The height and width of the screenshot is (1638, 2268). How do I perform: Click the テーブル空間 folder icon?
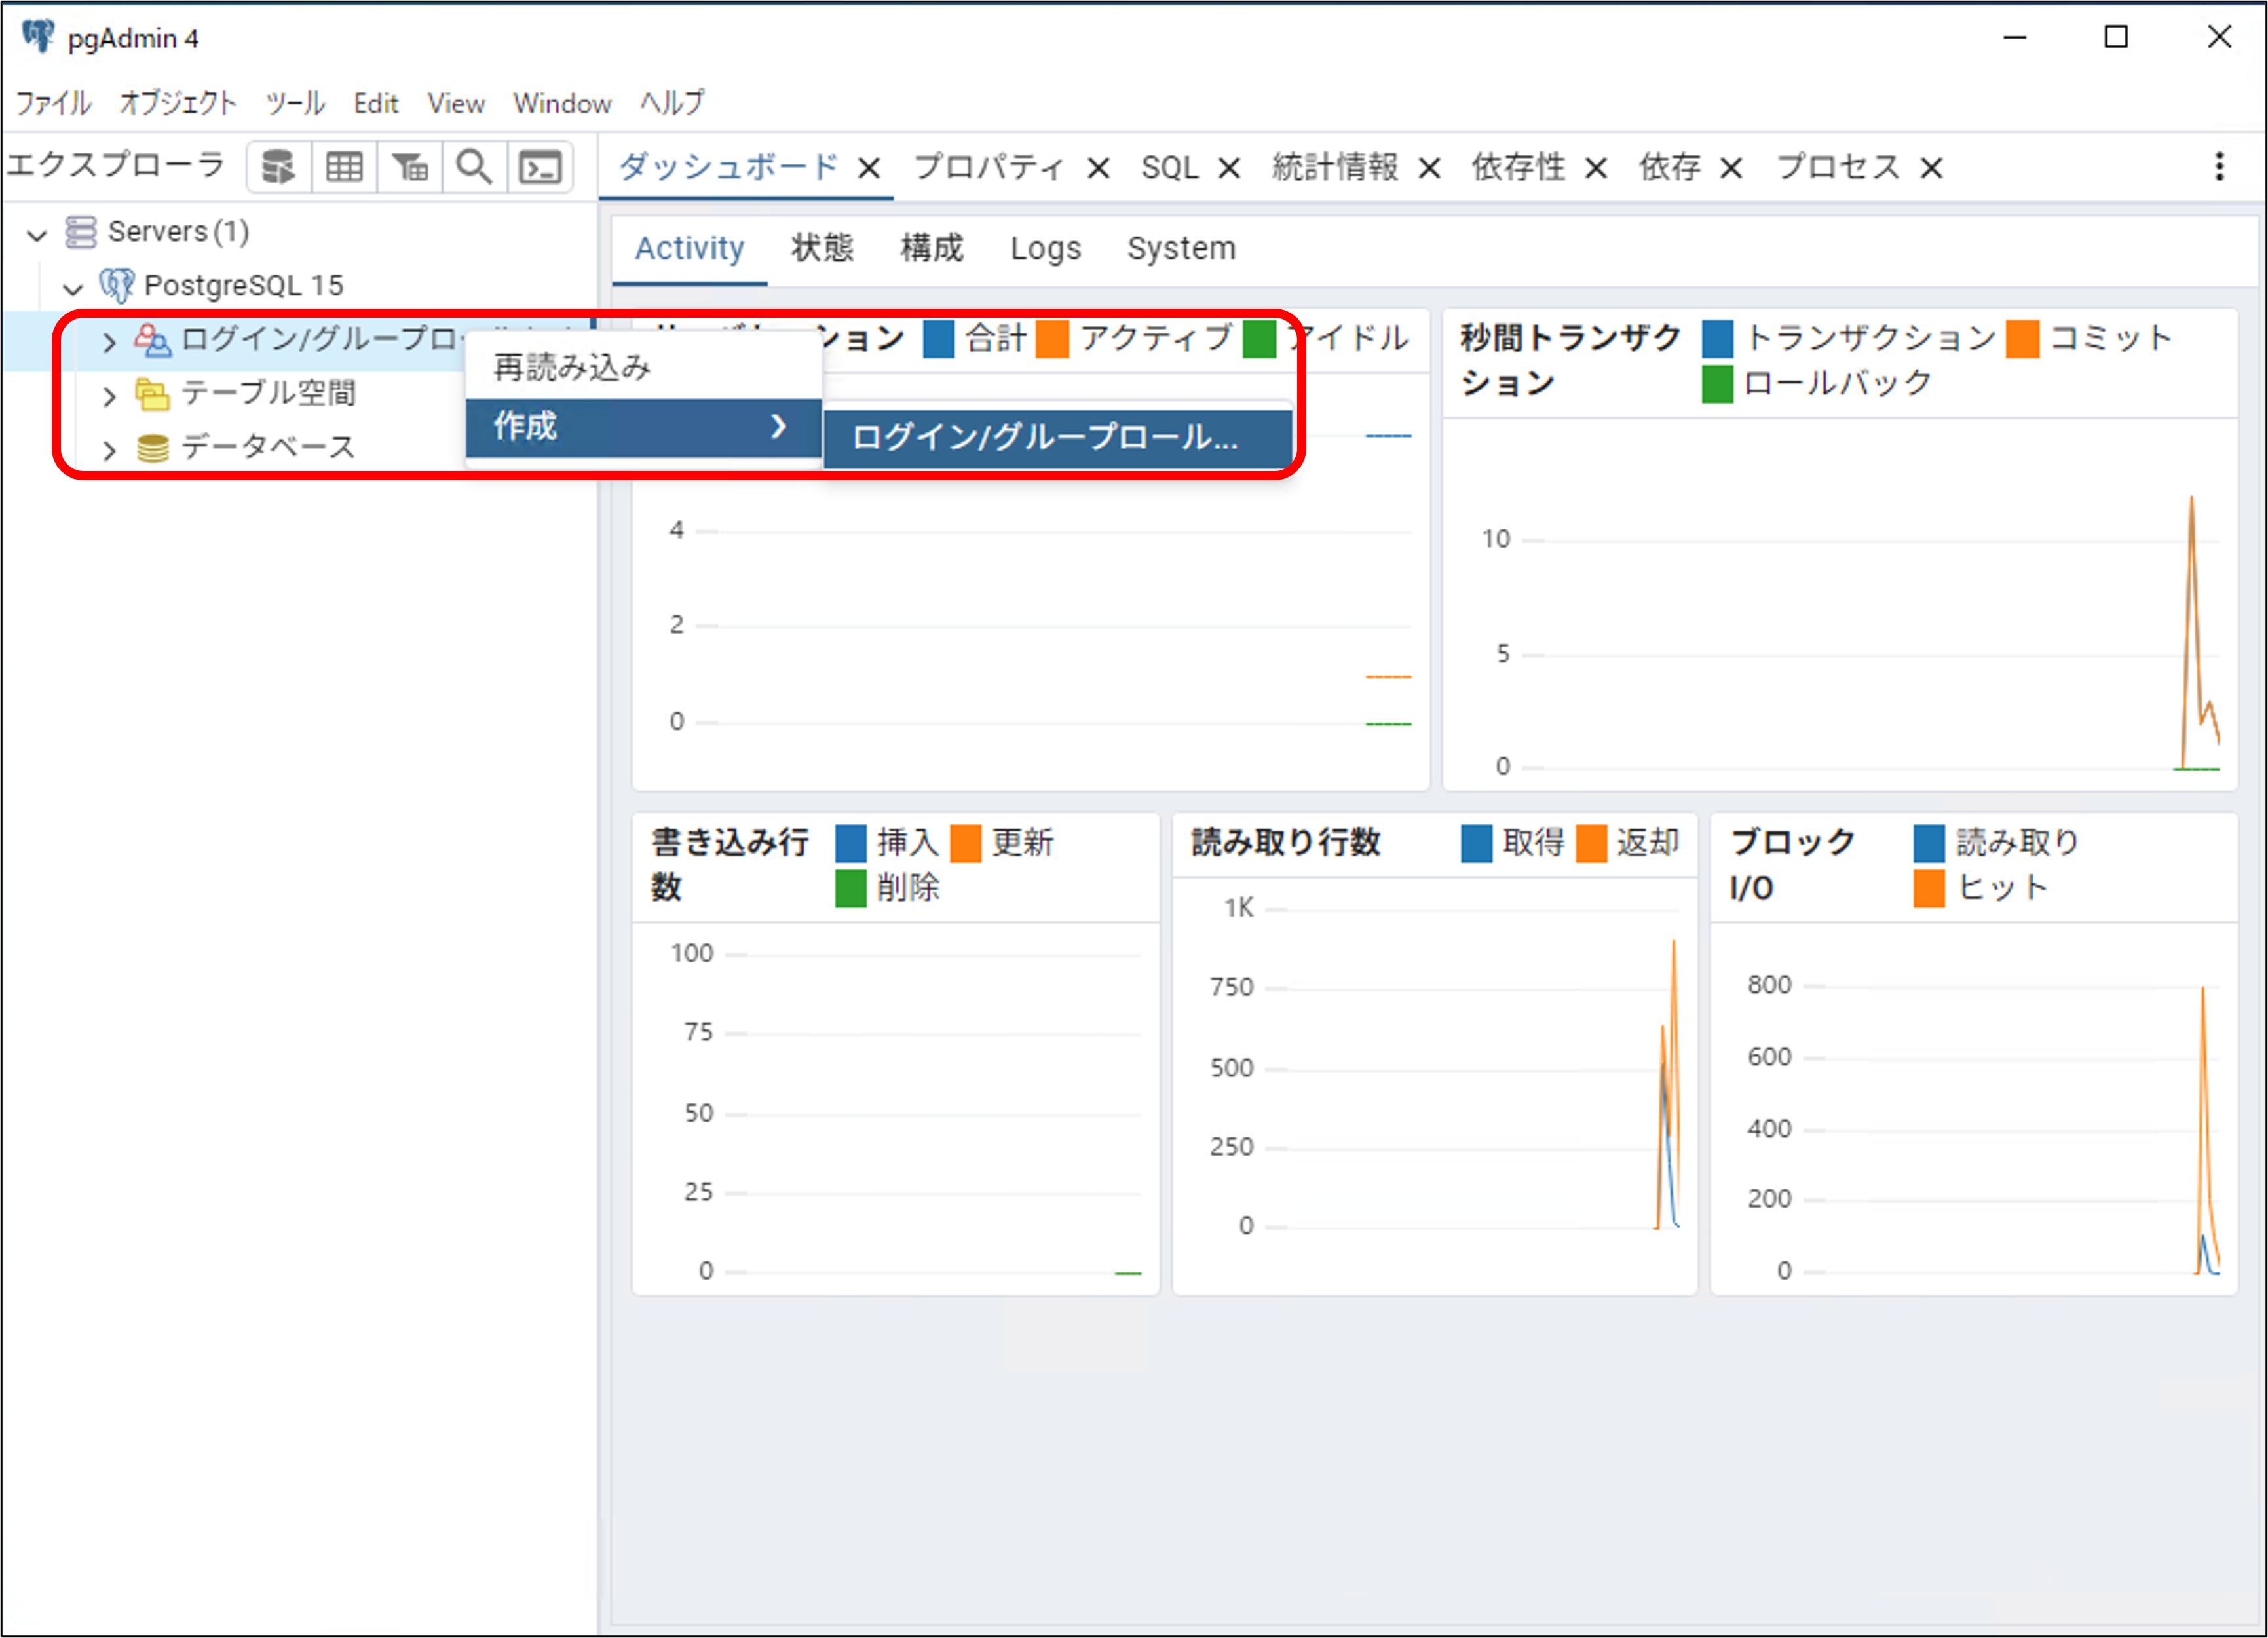point(152,394)
